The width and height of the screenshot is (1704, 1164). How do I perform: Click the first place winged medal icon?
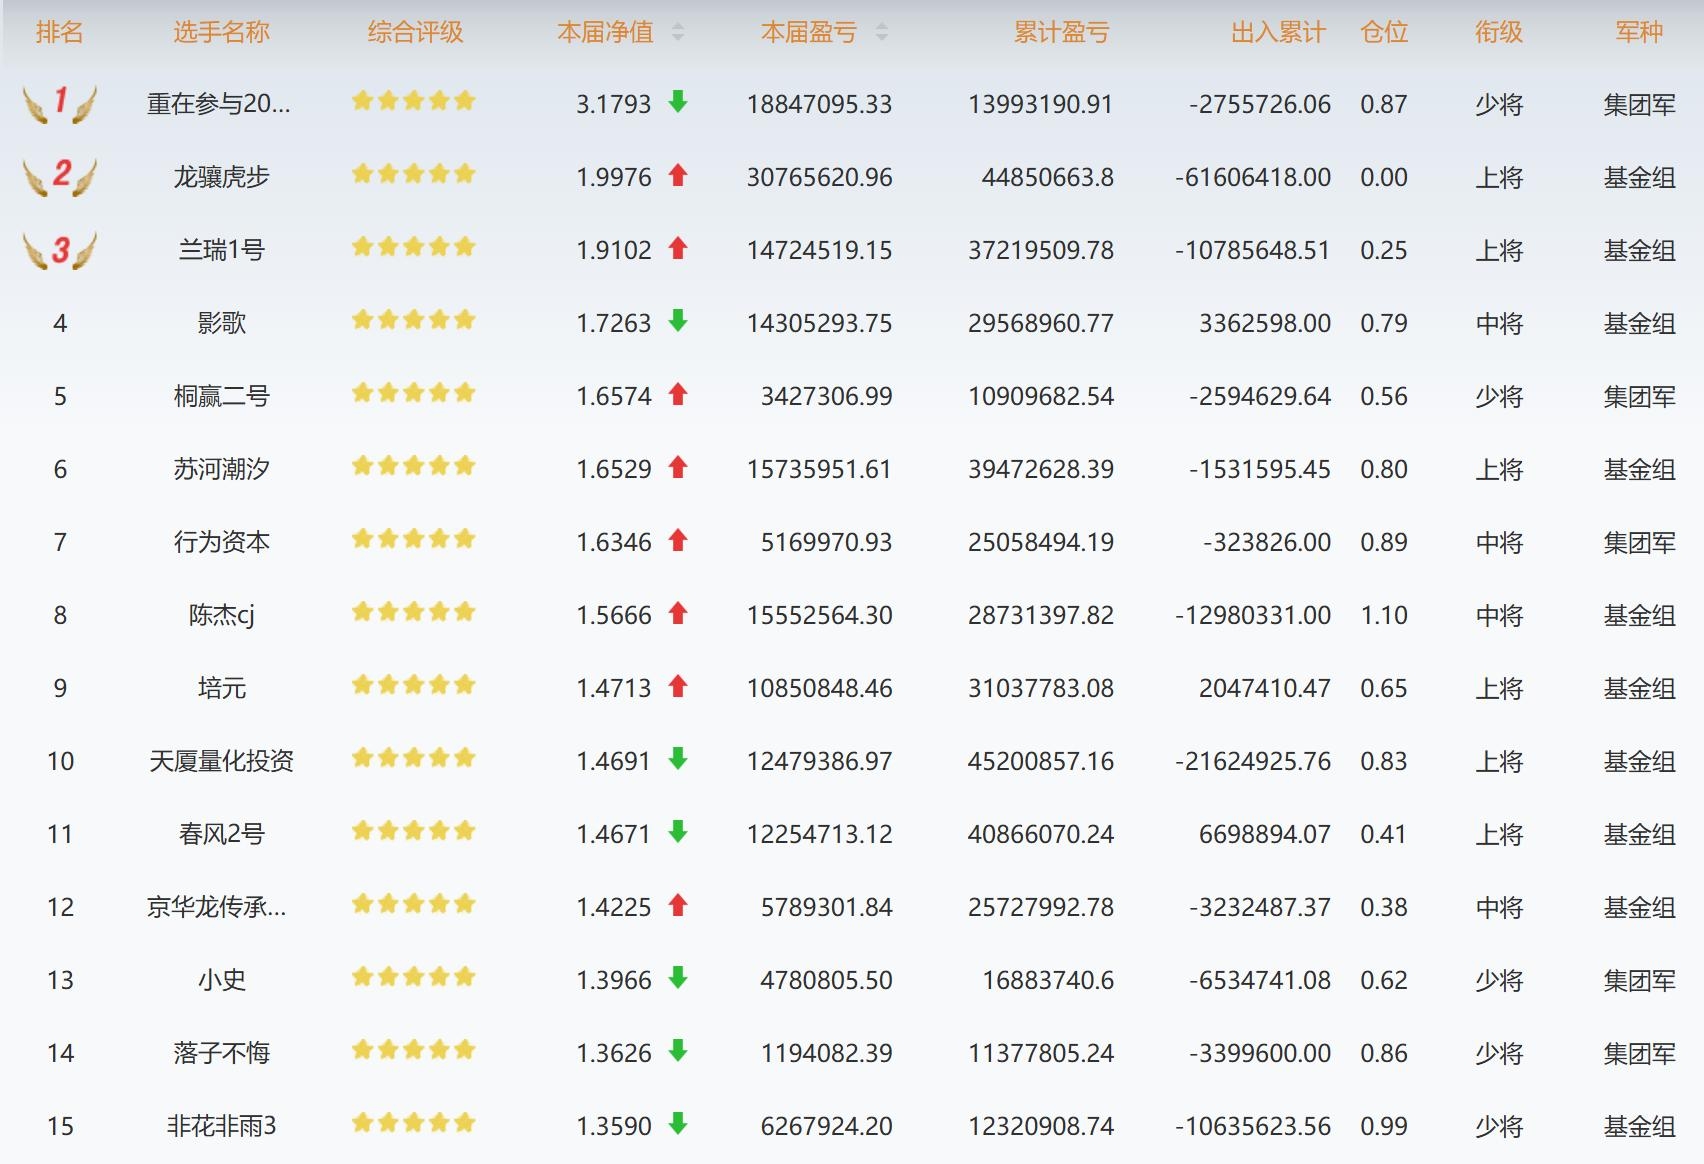[60, 103]
